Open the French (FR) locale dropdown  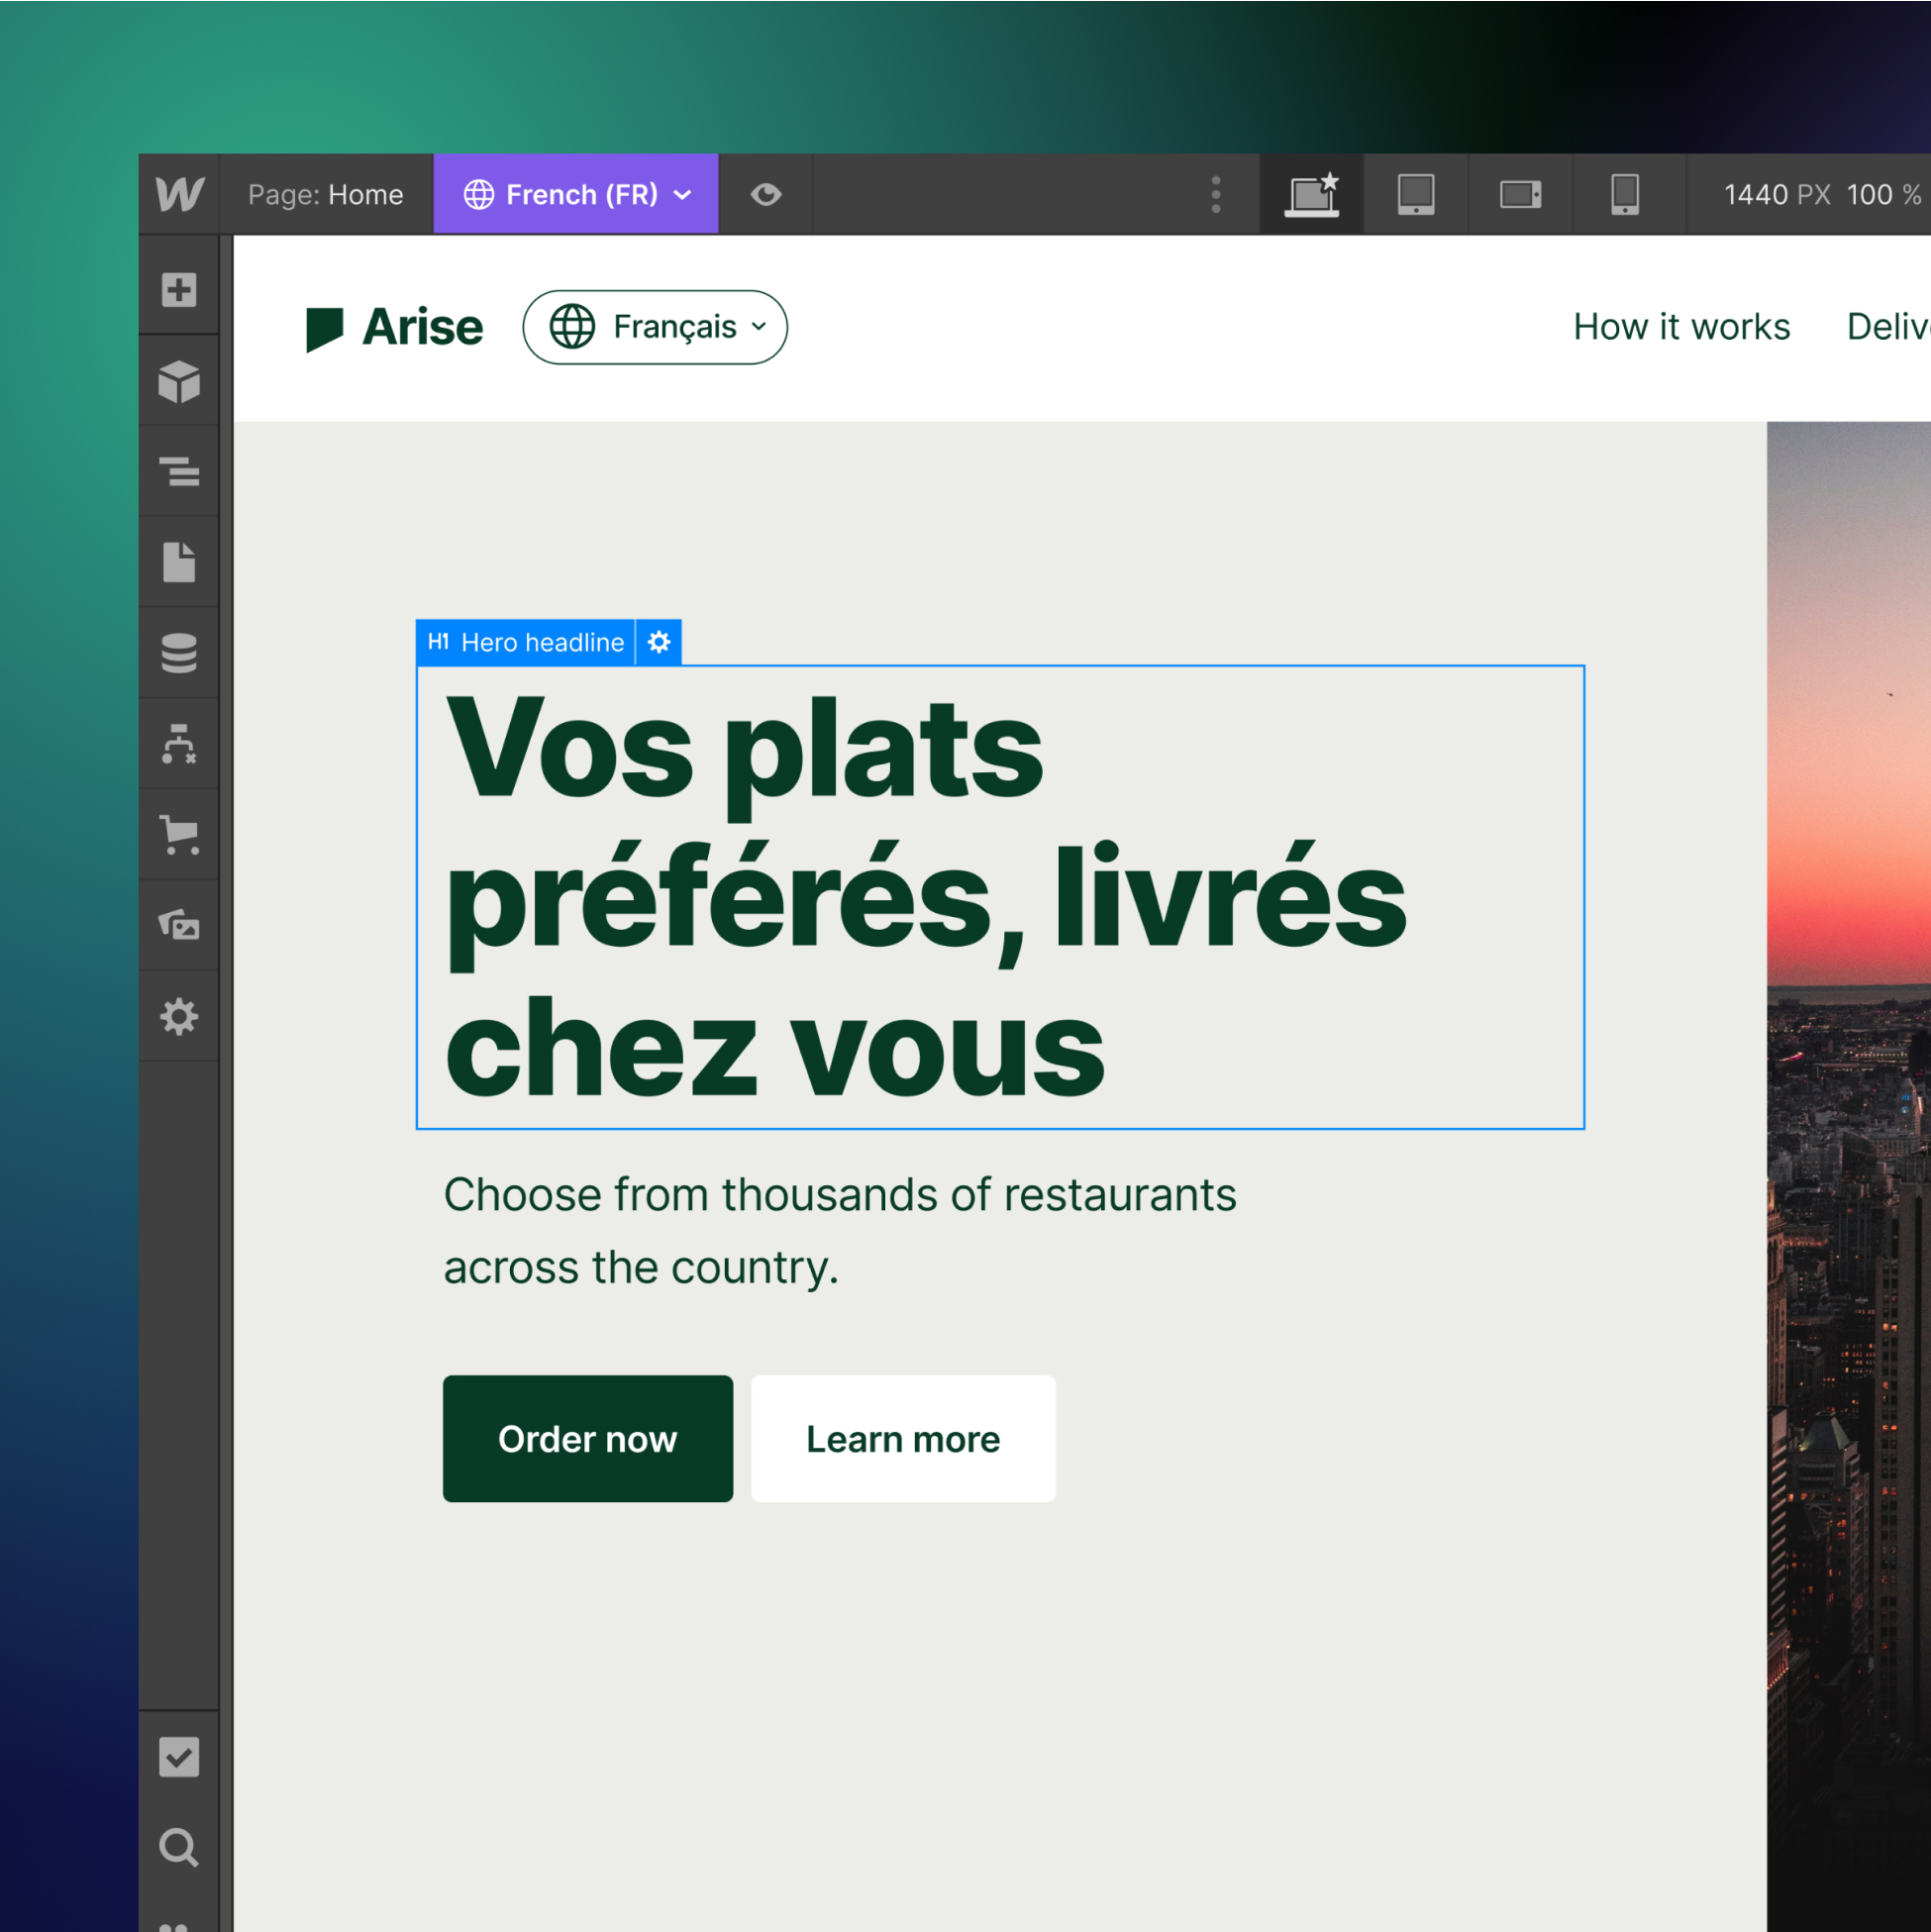[x=576, y=194]
